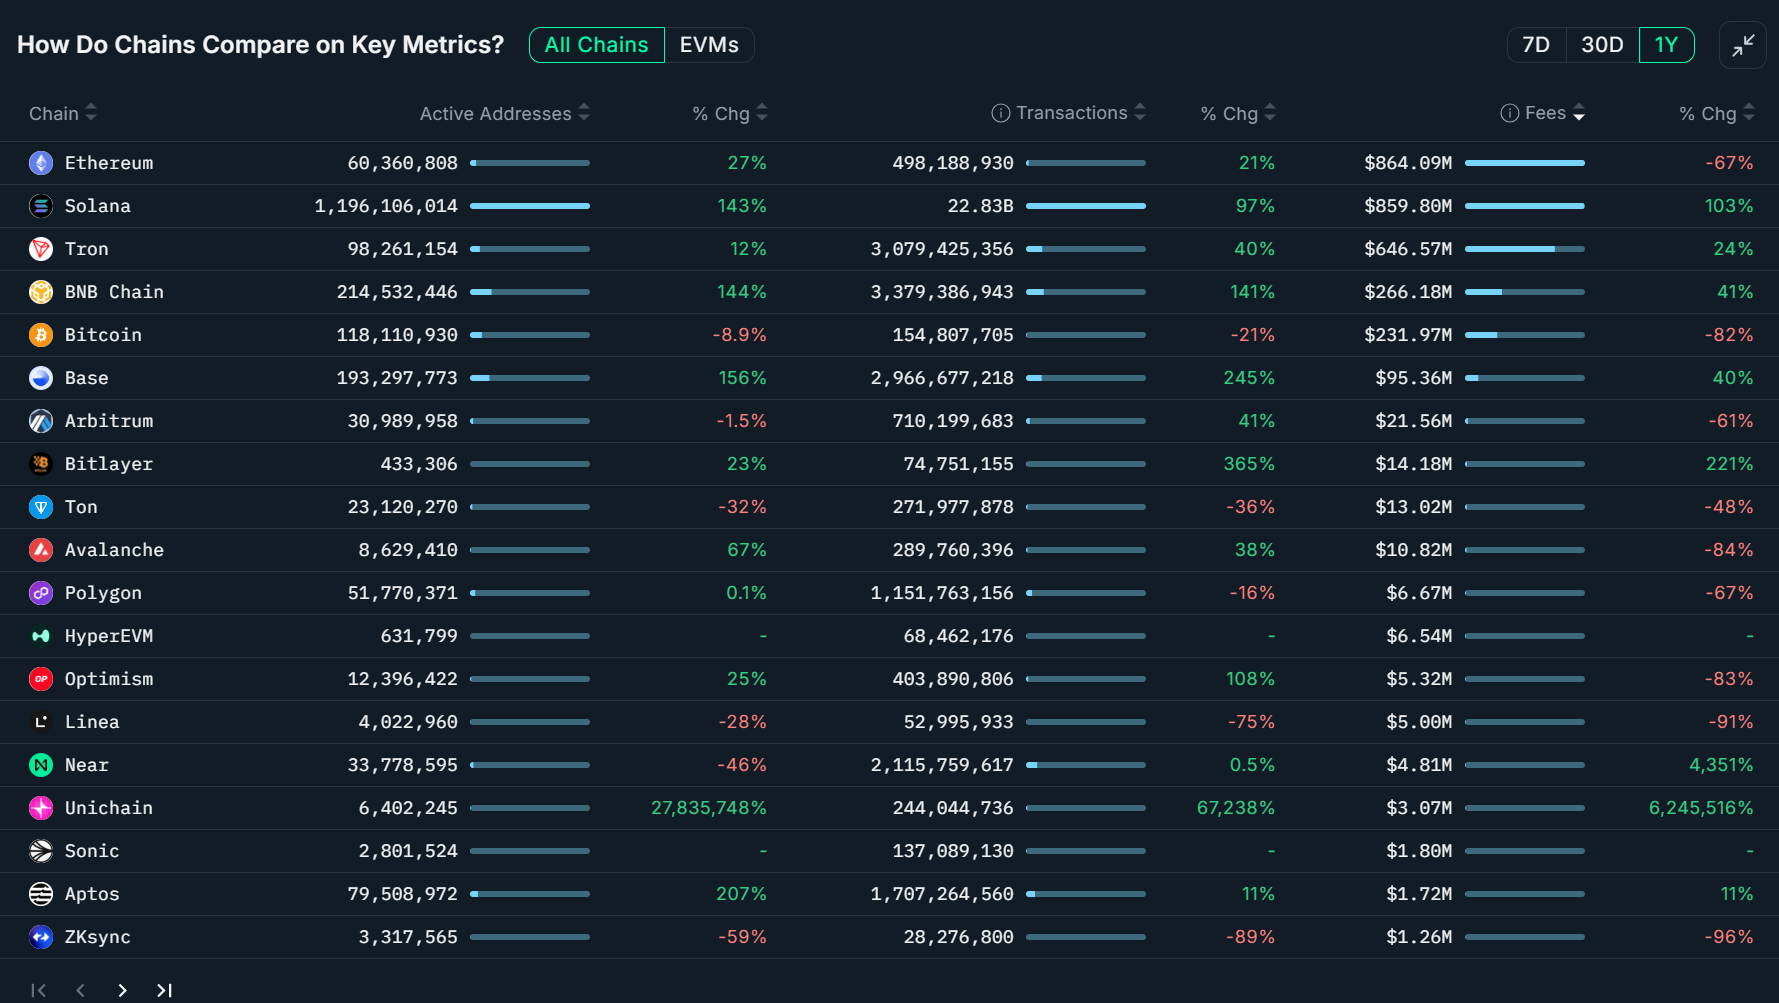Viewport: 1779px width, 1003px height.
Task: Click the BNB Chain logo icon
Action: click(41, 292)
